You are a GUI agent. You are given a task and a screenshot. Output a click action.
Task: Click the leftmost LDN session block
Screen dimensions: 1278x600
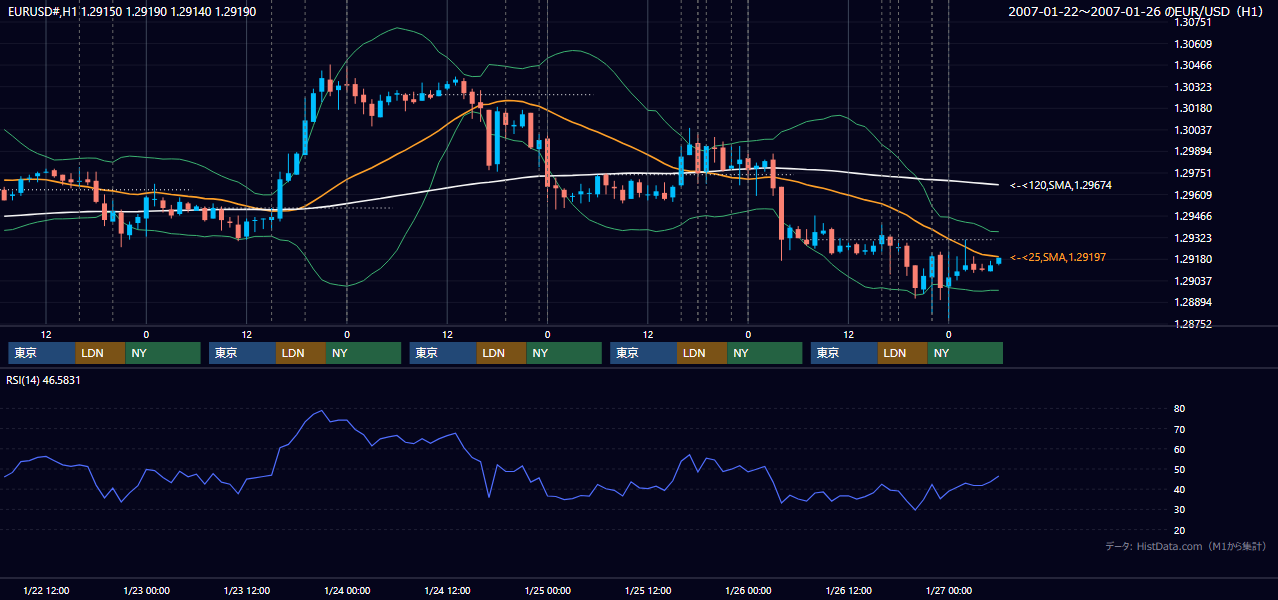click(101, 353)
